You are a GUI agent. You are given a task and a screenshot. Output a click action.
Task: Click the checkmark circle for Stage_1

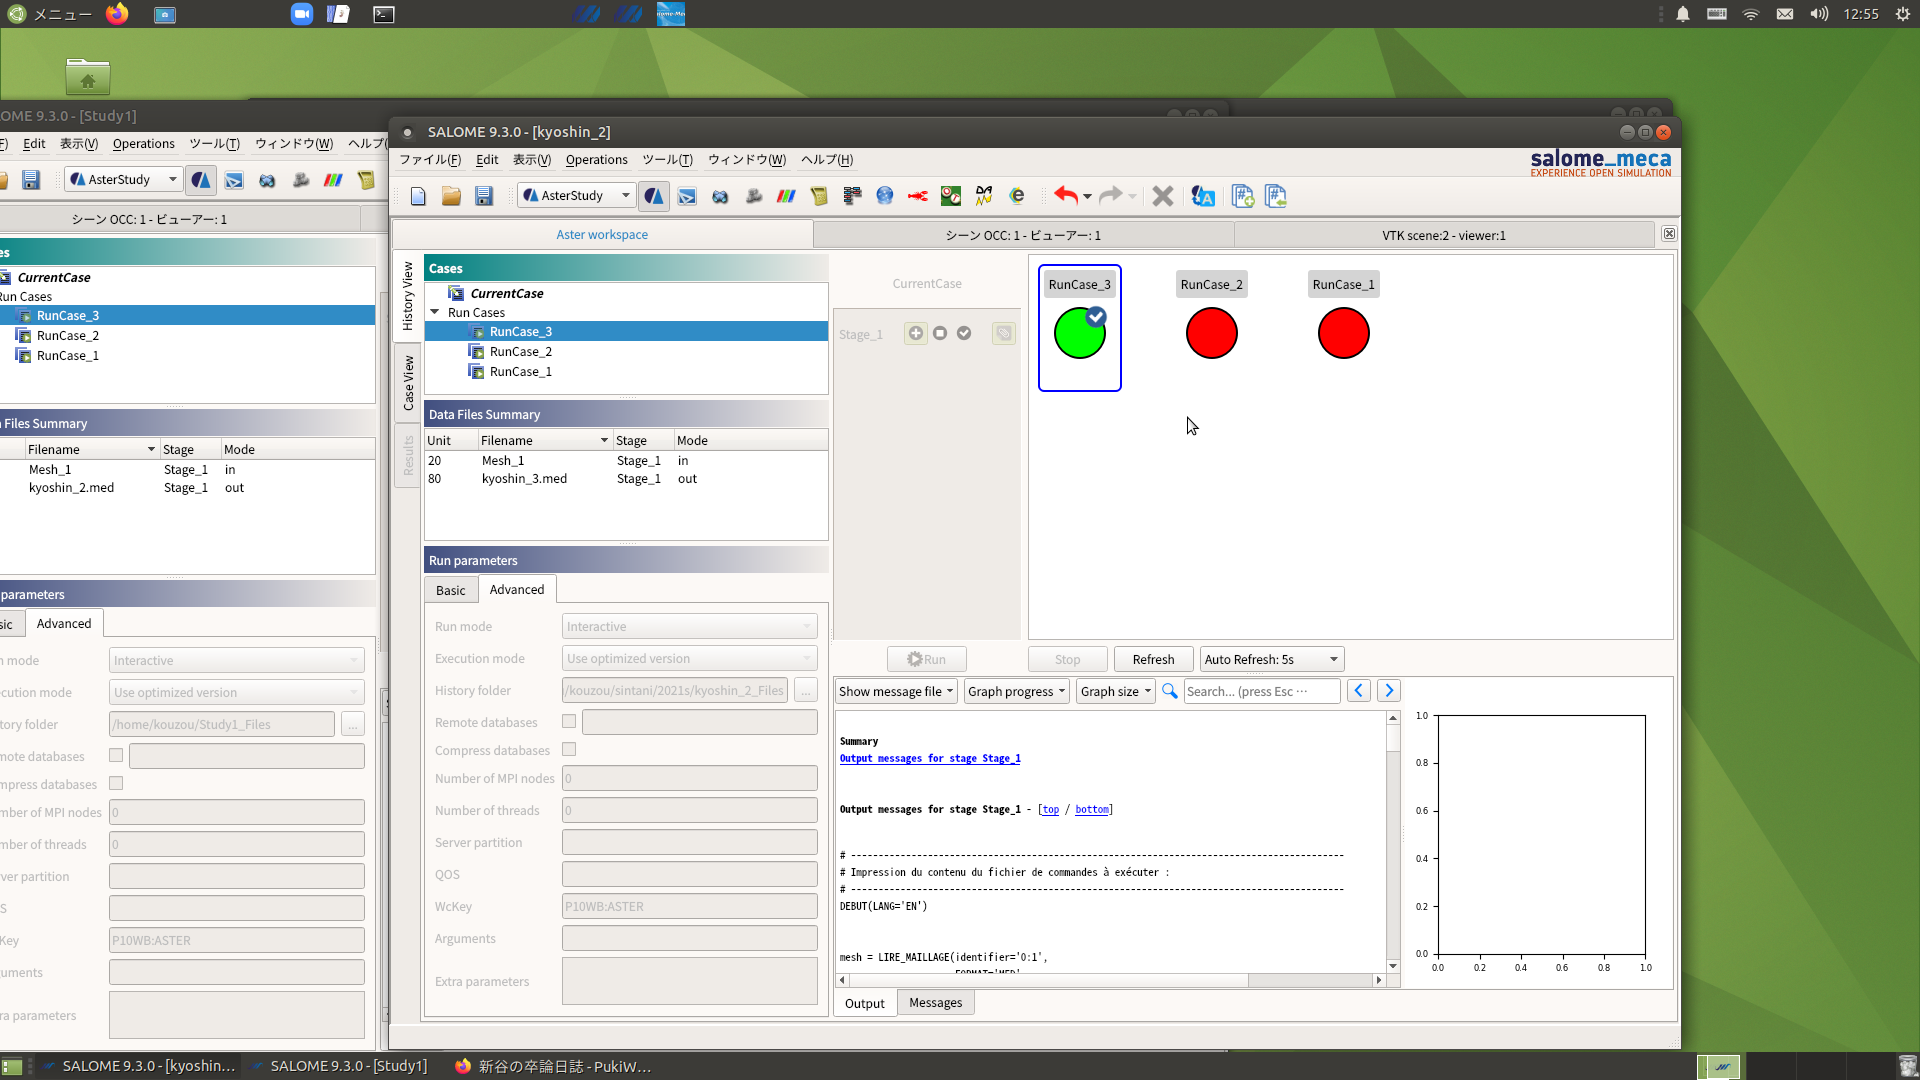click(964, 333)
